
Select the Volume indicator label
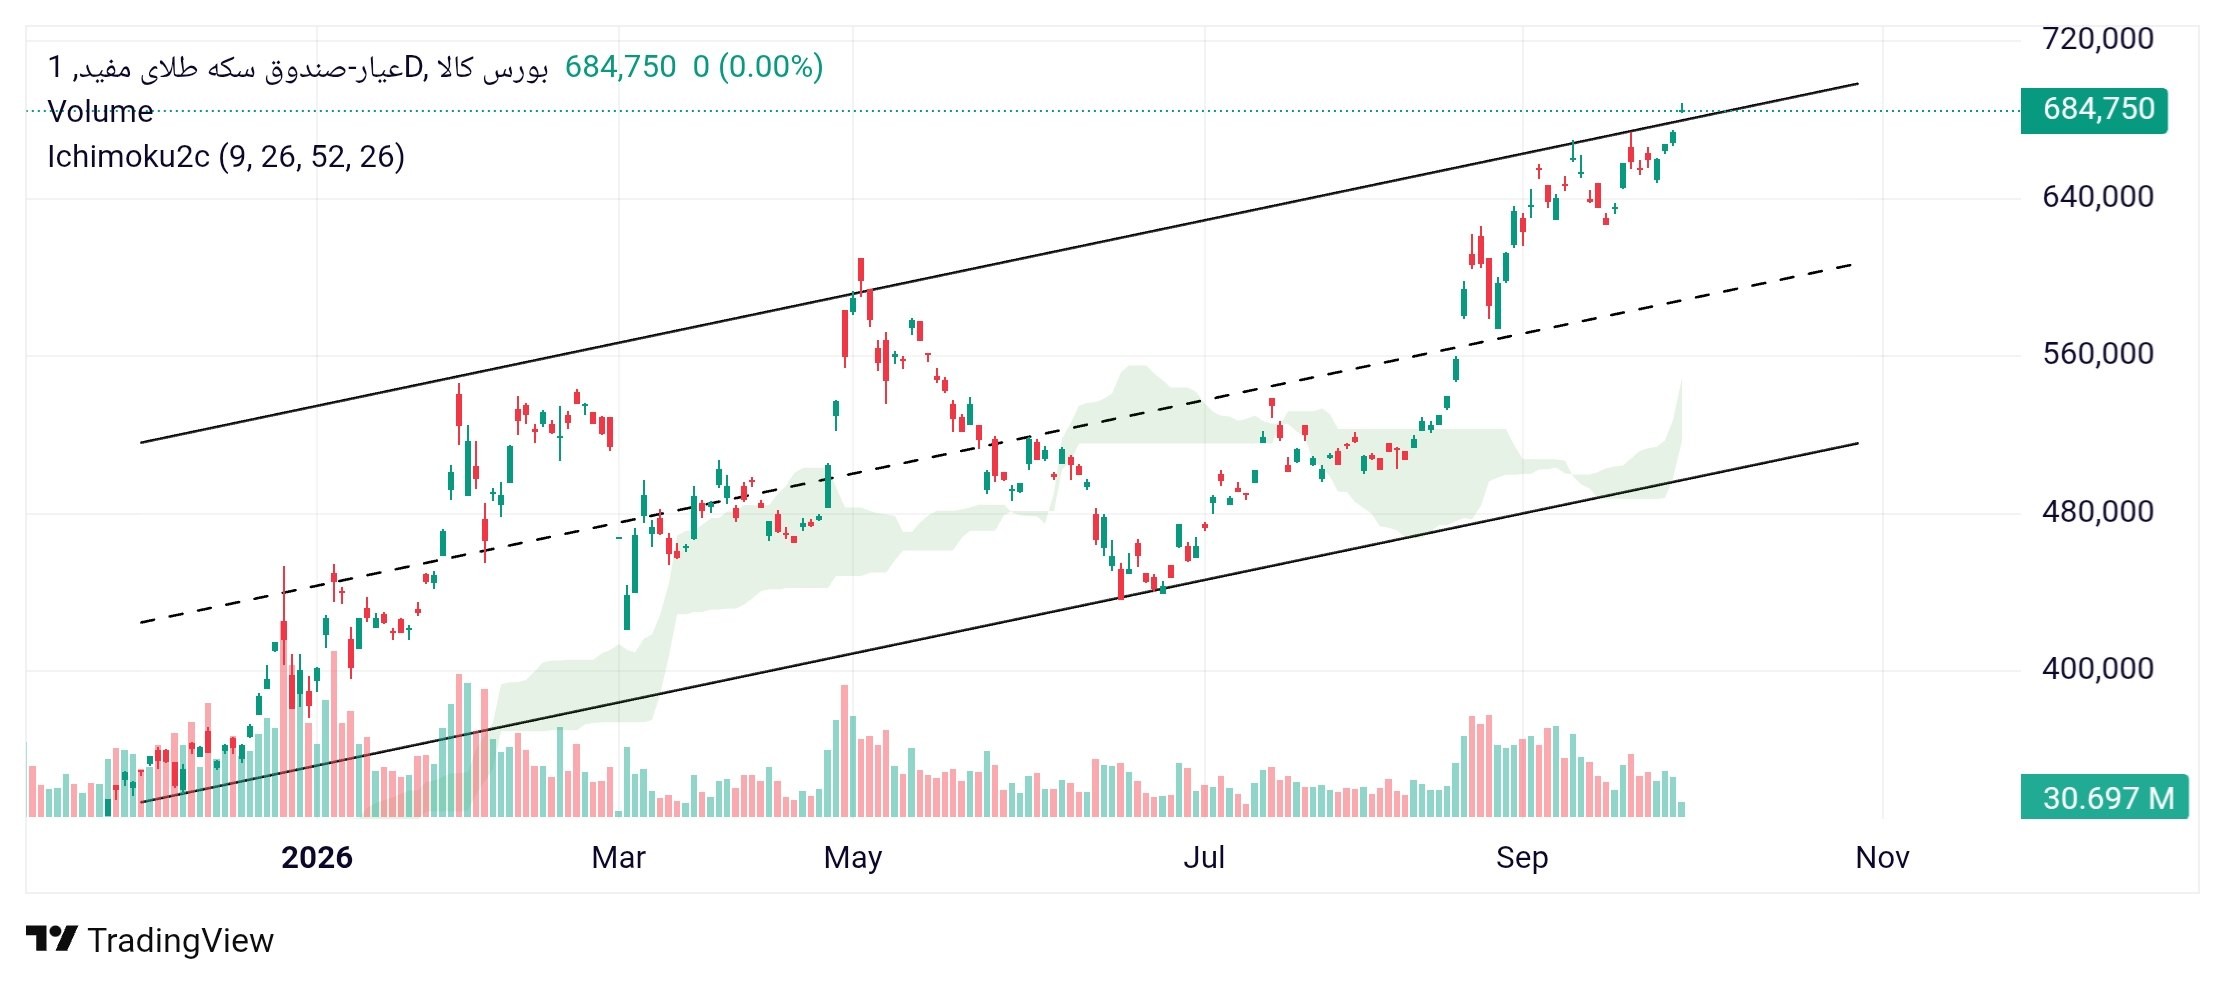(100, 111)
